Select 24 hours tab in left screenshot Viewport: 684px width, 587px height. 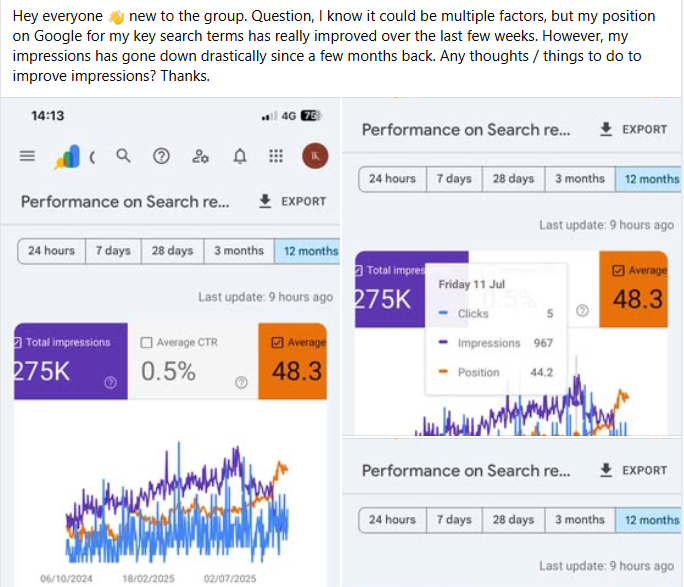tap(51, 250)
